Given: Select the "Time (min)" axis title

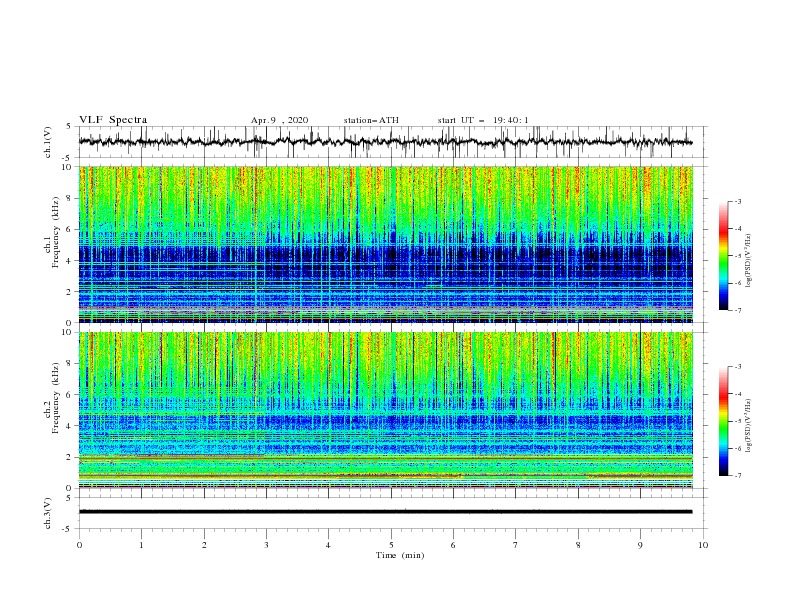Looking at the screenshot, I should pyautogui.click(x=400, y=555).
